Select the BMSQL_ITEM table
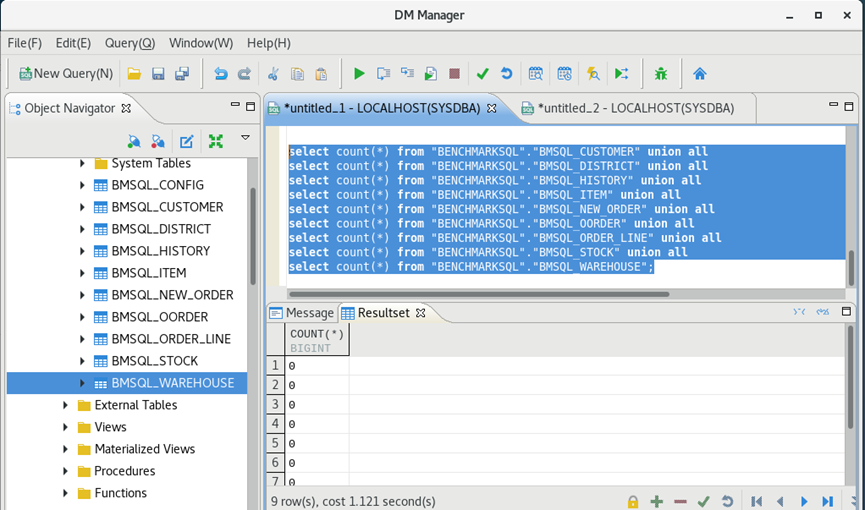 pos(148,273)
